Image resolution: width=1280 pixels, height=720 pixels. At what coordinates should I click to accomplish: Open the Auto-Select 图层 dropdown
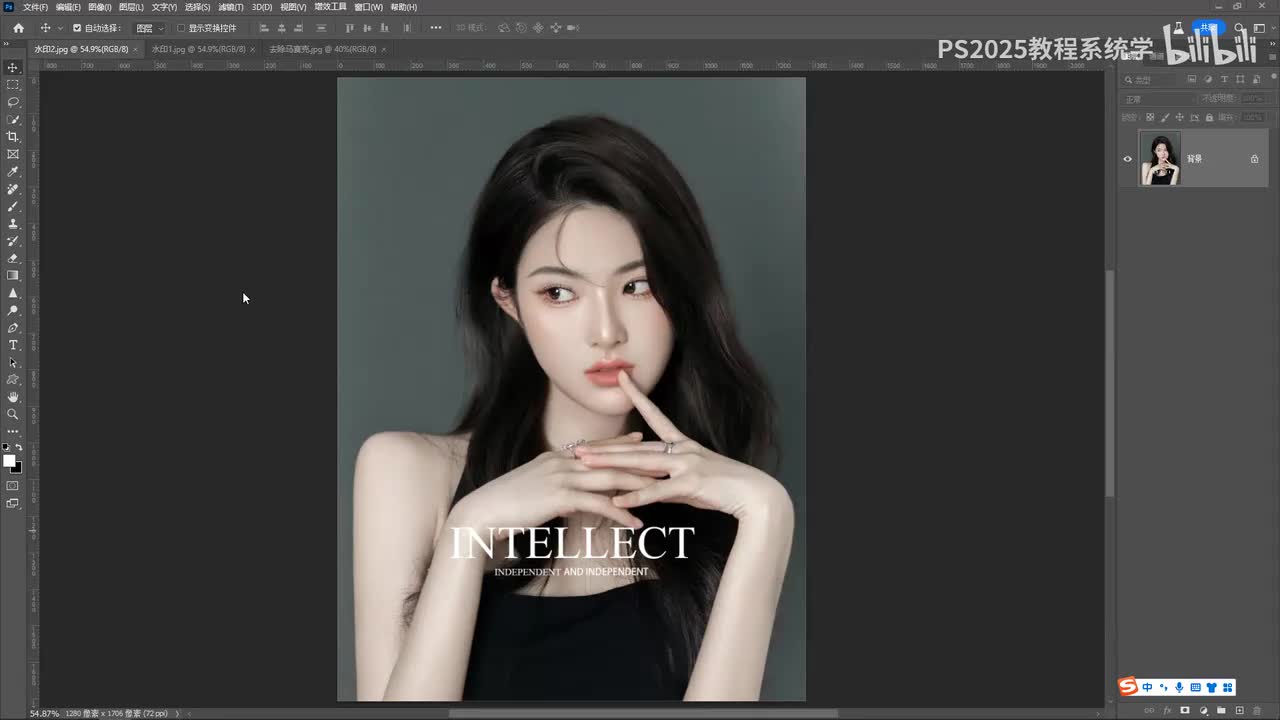click(x=150, y=28)
